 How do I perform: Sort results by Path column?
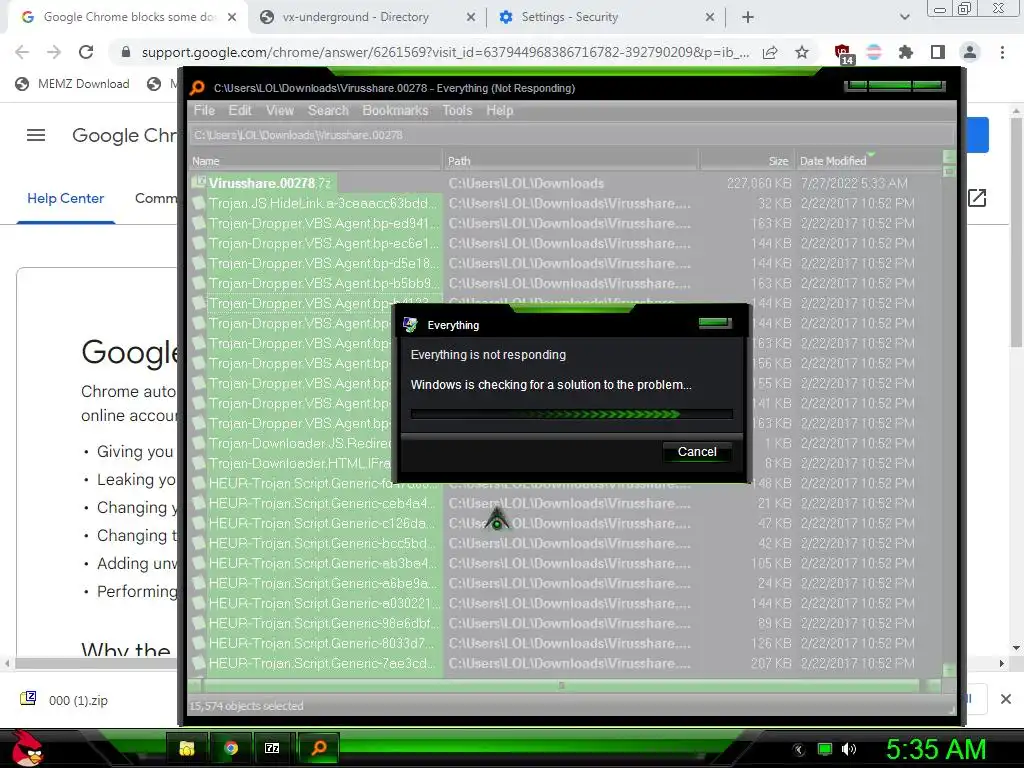point(571,161)
